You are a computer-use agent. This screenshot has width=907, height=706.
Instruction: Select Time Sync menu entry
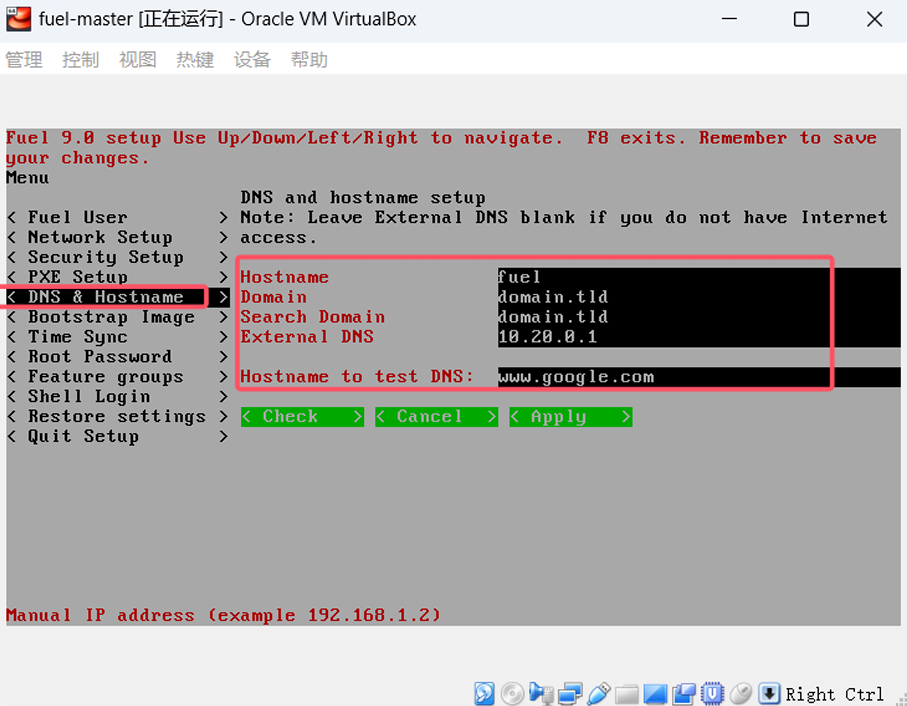click(118, 337)
